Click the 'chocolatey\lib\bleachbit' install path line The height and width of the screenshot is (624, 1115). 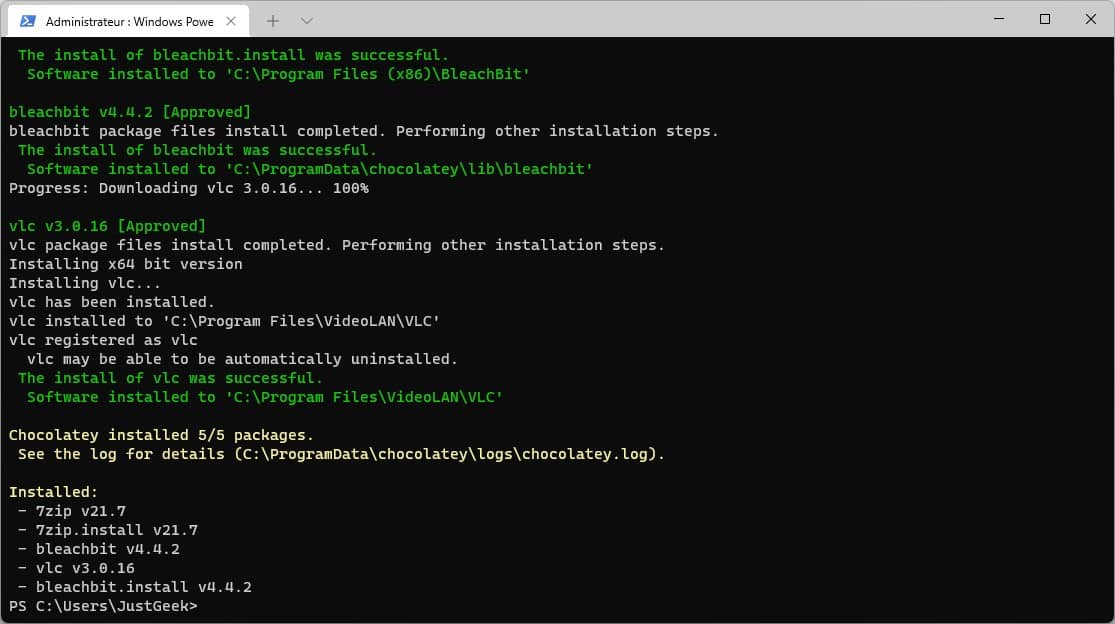(x=309, y=170)
